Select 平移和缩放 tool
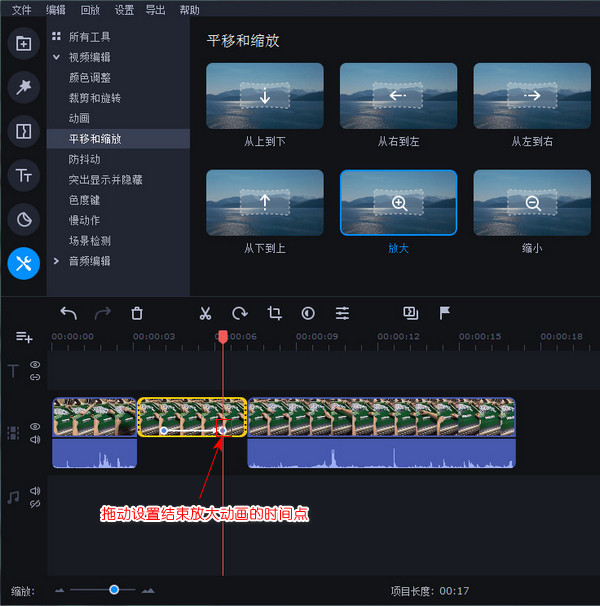This screenshot has height=606, width=600. [118, 139]
